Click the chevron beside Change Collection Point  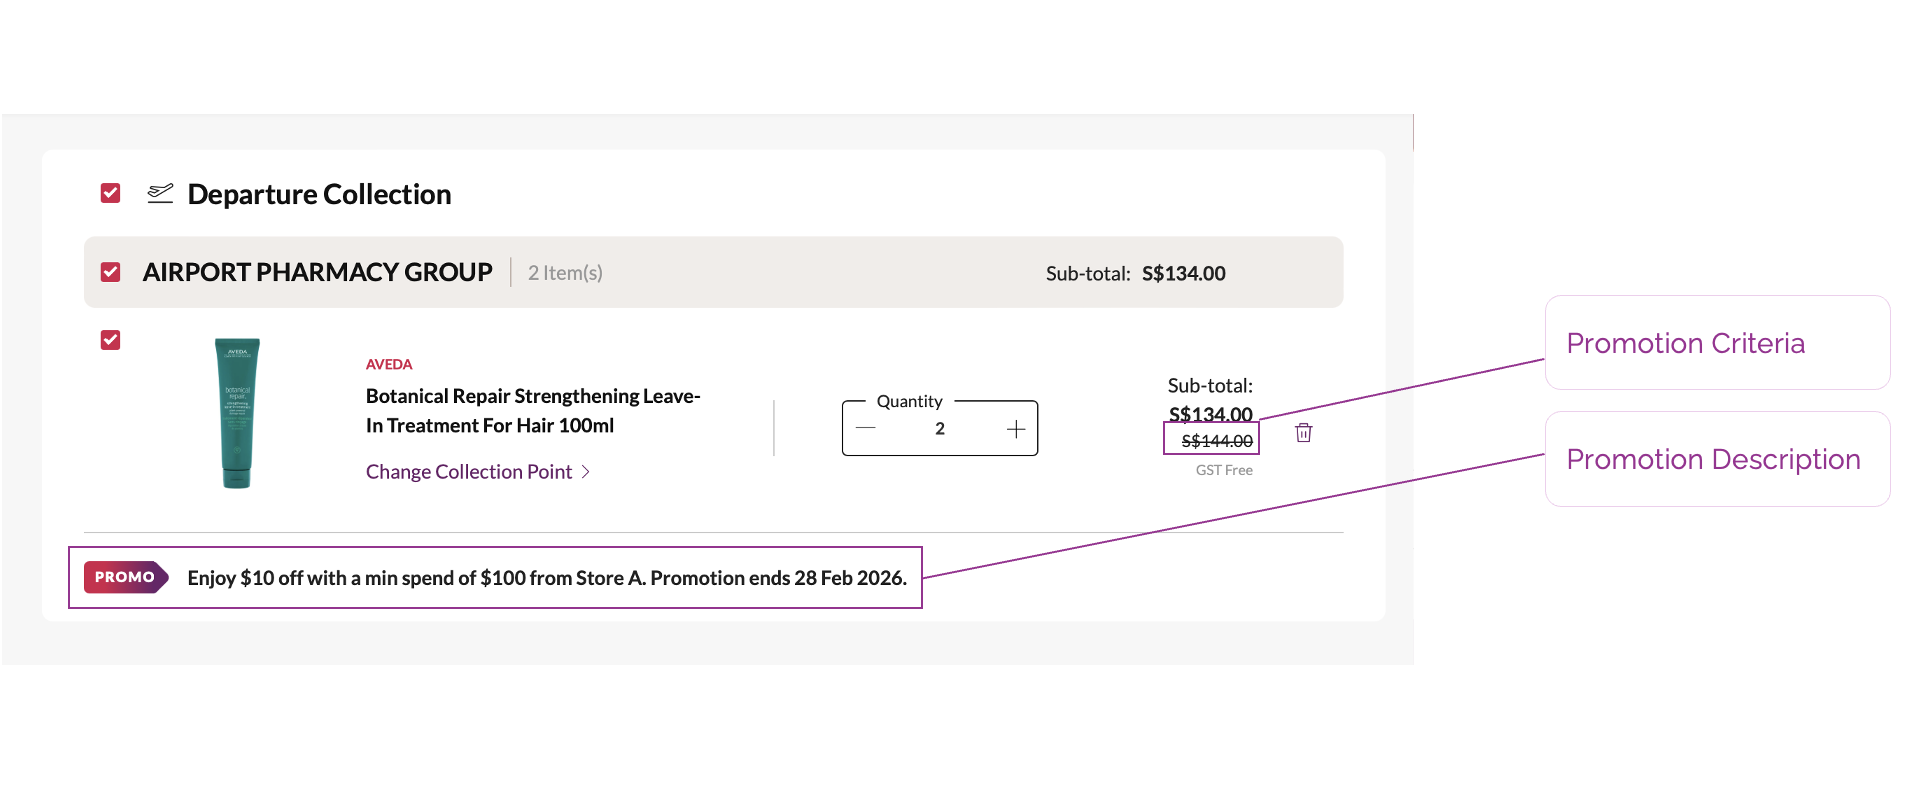click(x=586, y=472)
